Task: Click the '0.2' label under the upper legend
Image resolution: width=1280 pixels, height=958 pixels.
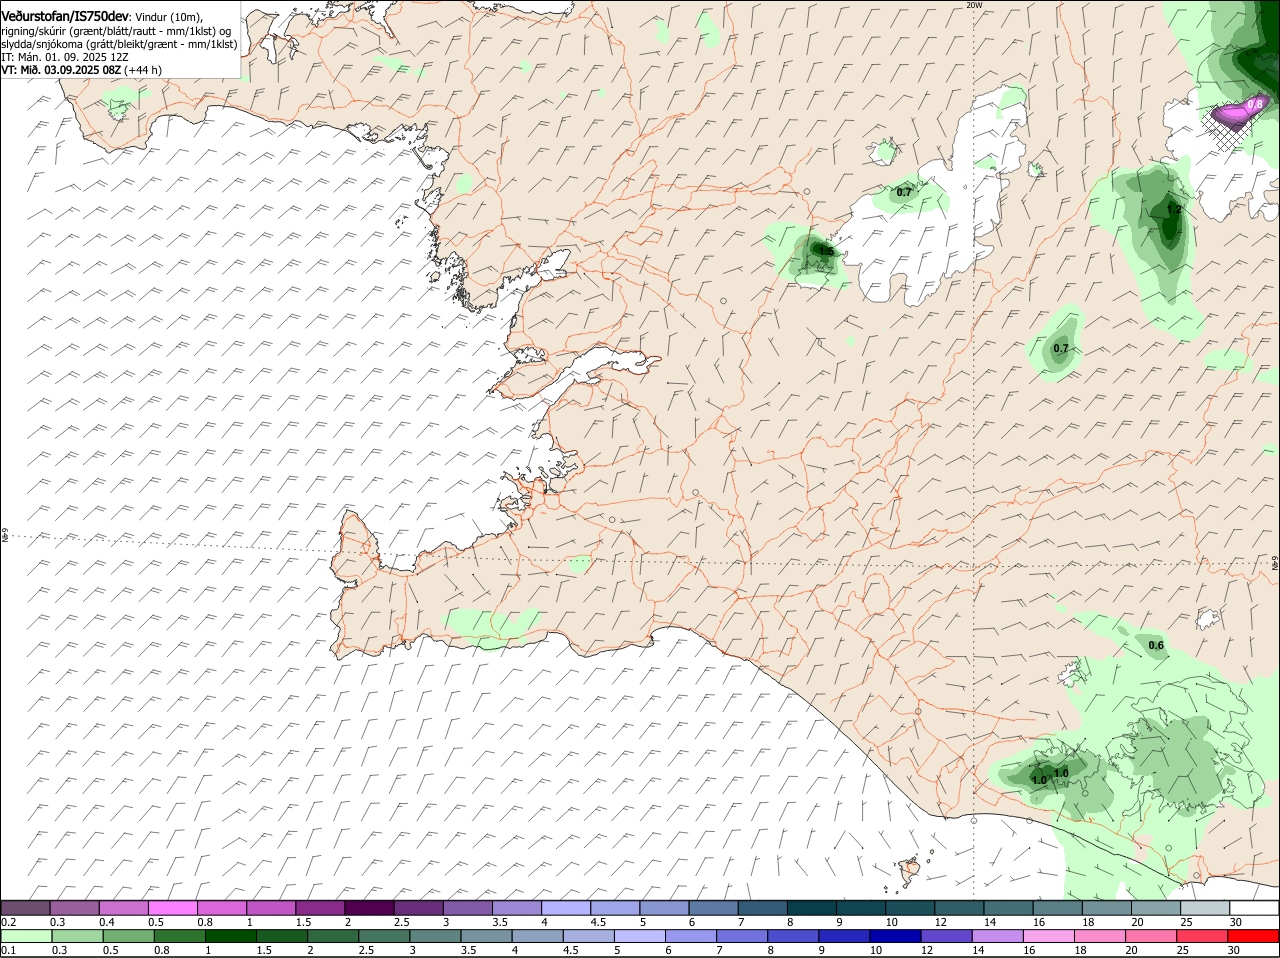Action: click(8, 922)
